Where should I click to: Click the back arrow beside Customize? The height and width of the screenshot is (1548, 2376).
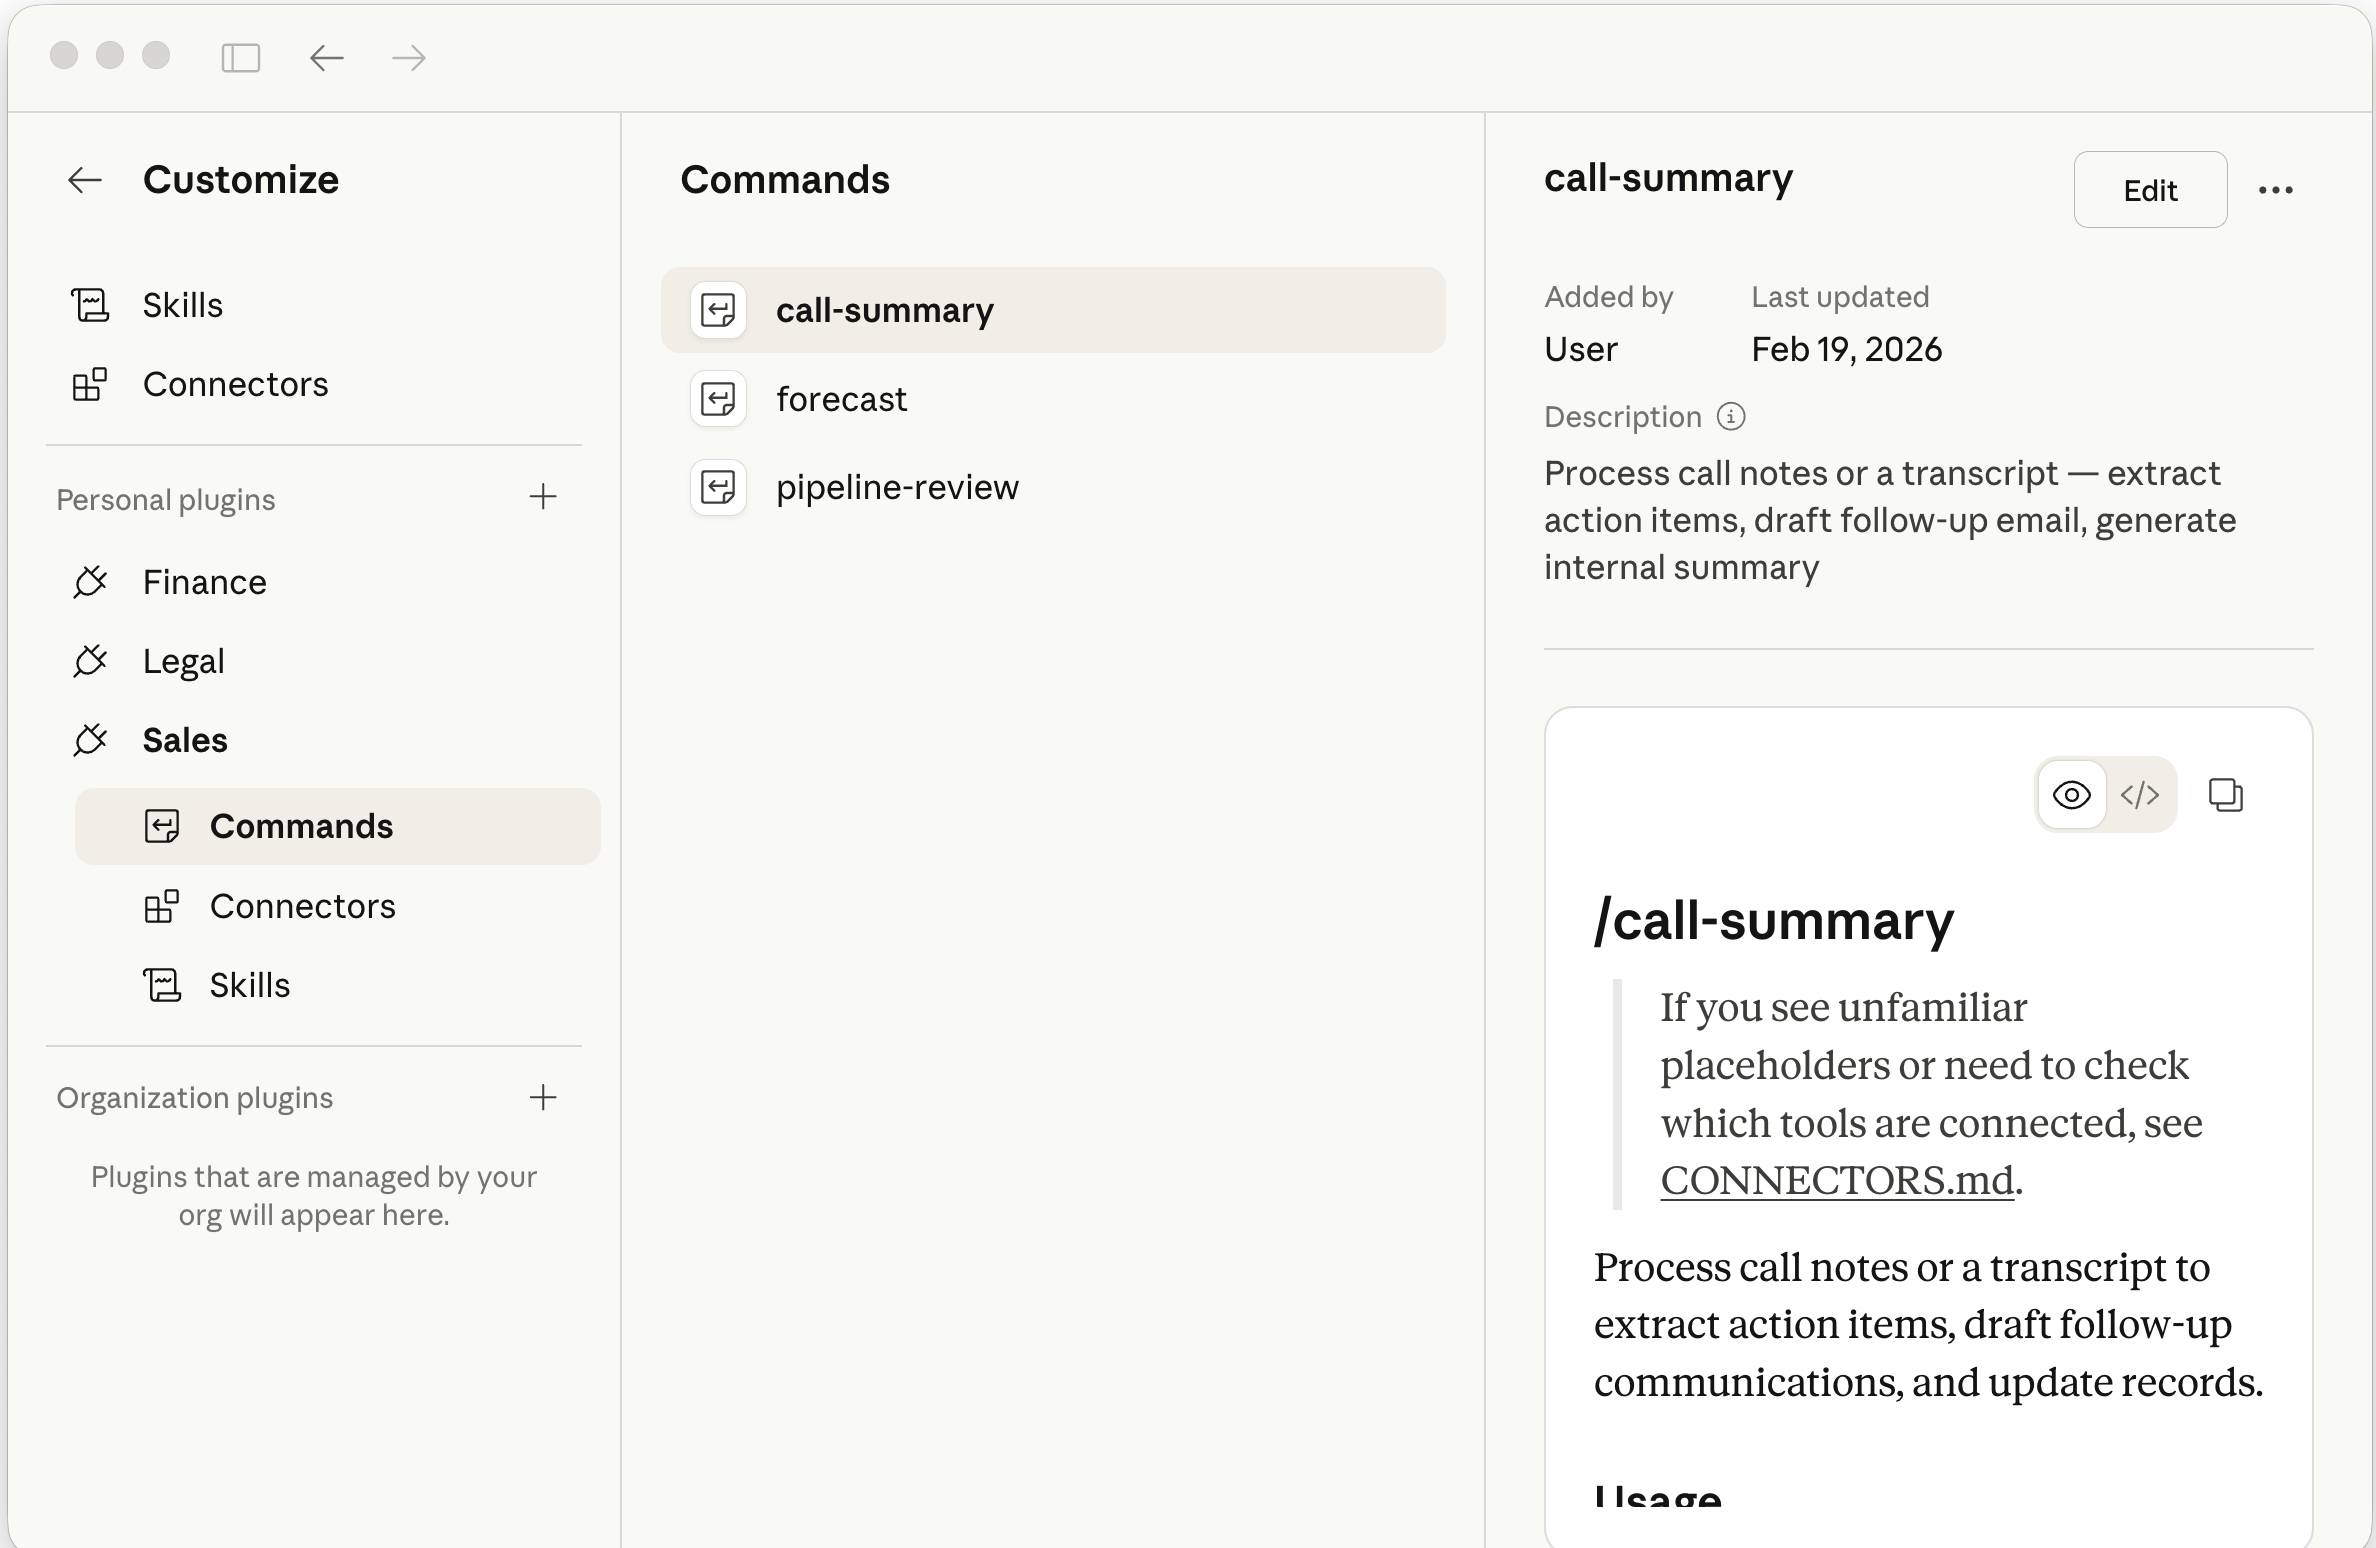pyautogui.click(x=85, y=180)
